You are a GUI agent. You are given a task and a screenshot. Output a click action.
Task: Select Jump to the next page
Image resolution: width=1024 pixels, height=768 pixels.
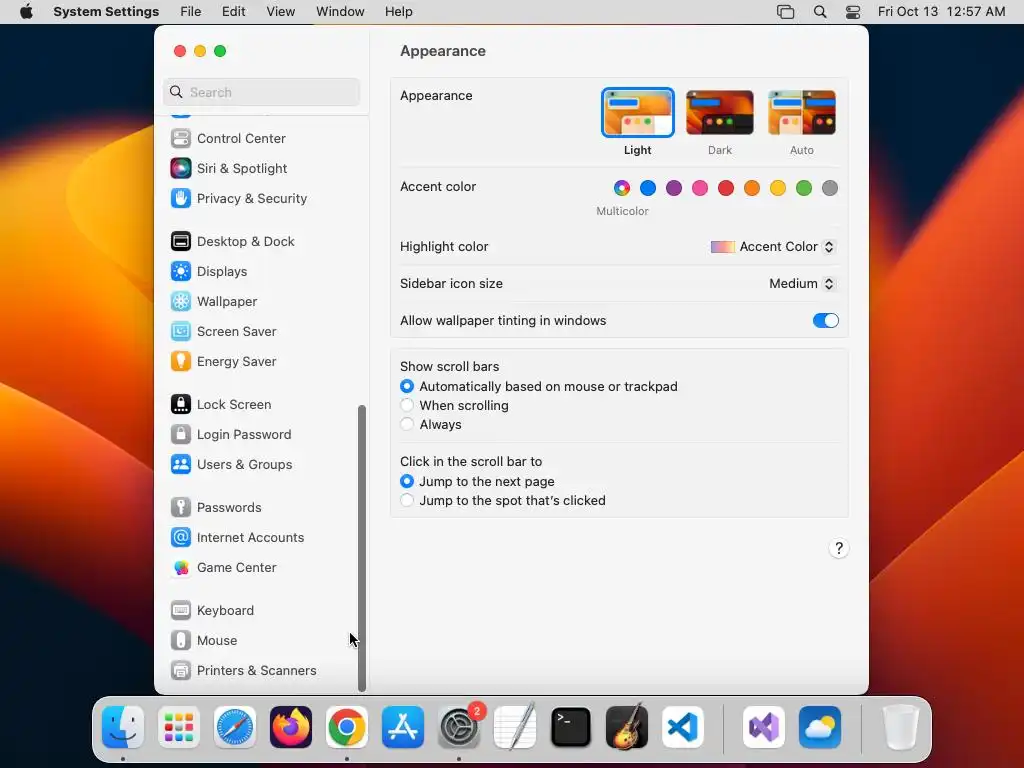pyautogui.click(x=407, y=481)
